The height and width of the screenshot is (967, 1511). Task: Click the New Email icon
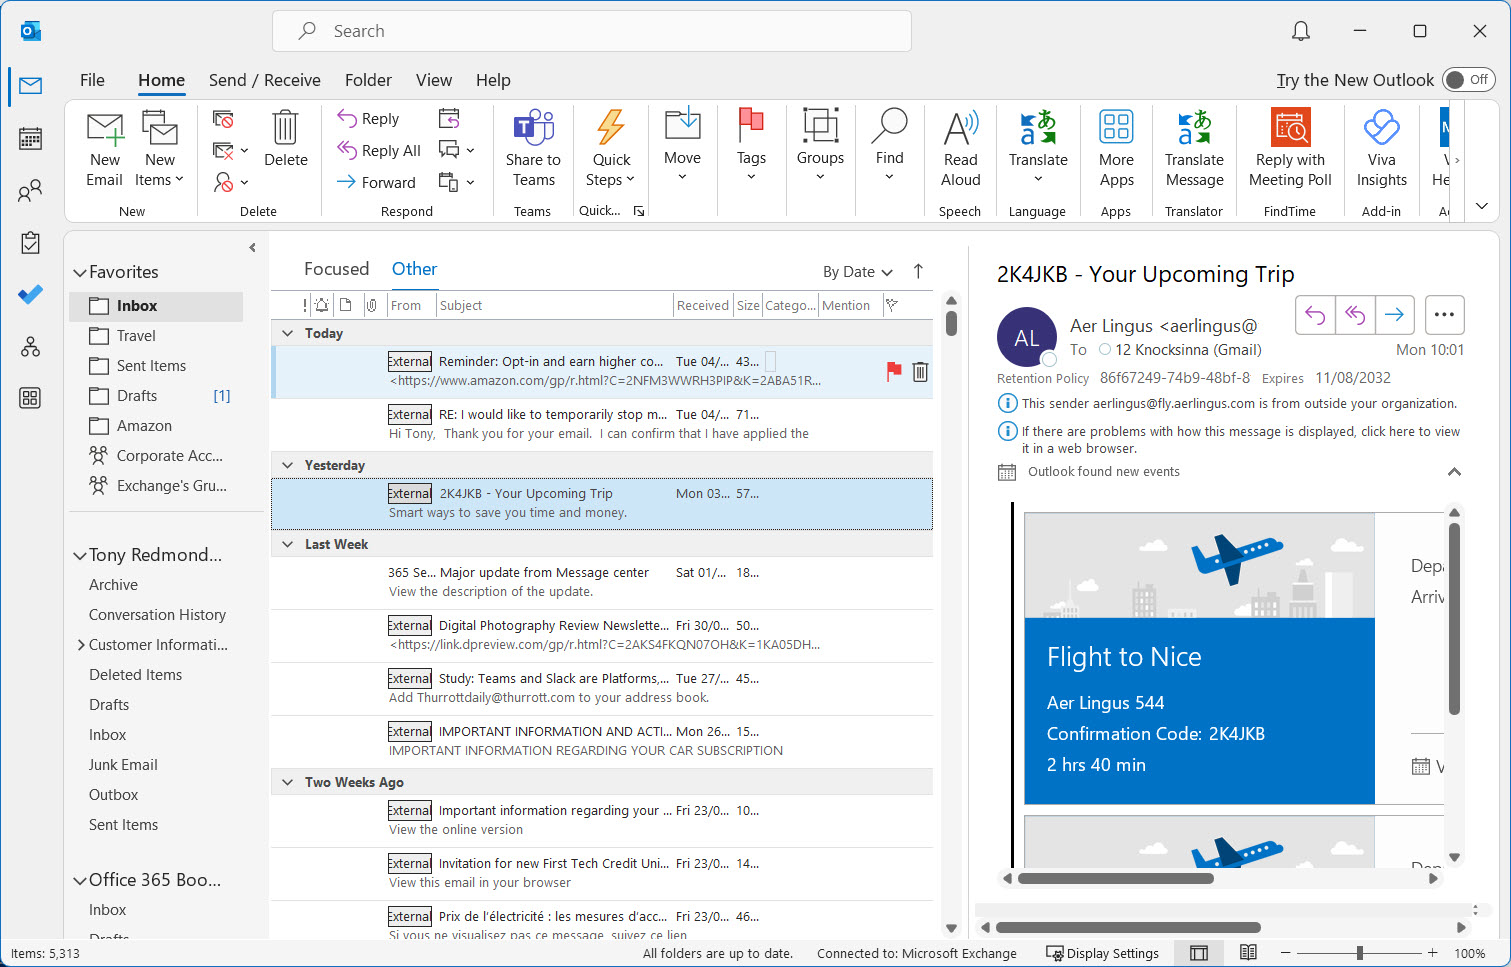click(104, 130)
